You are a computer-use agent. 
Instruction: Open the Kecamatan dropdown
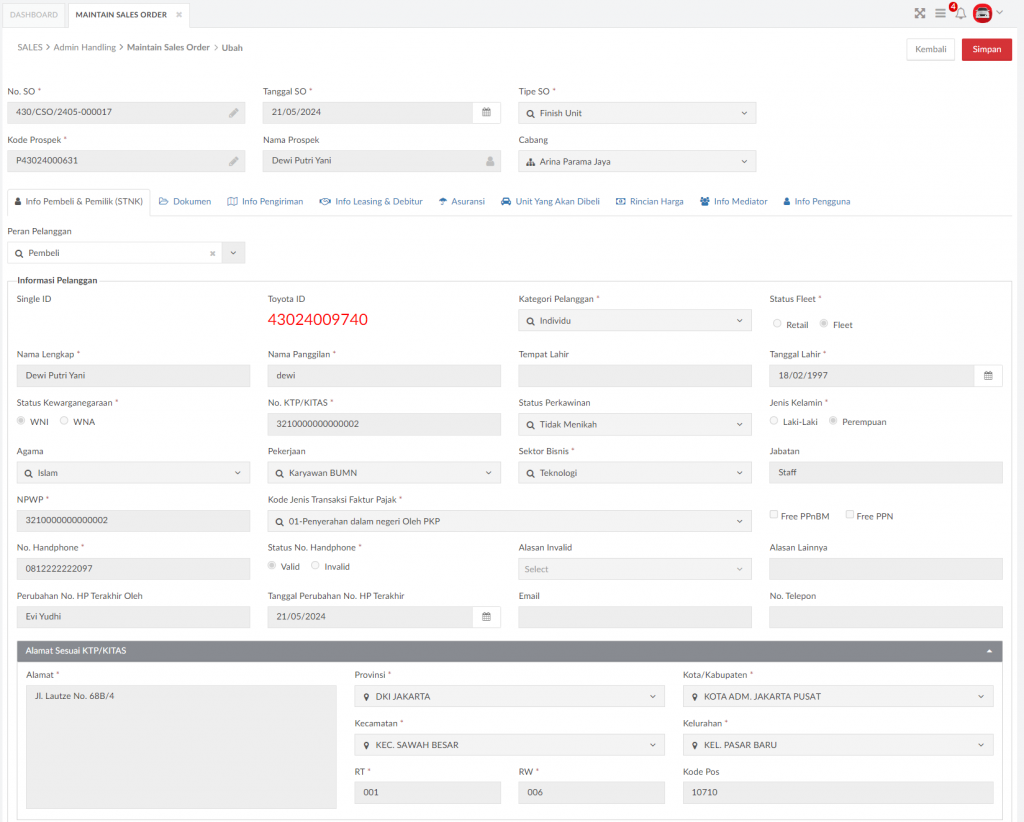[x=509, y=745]
